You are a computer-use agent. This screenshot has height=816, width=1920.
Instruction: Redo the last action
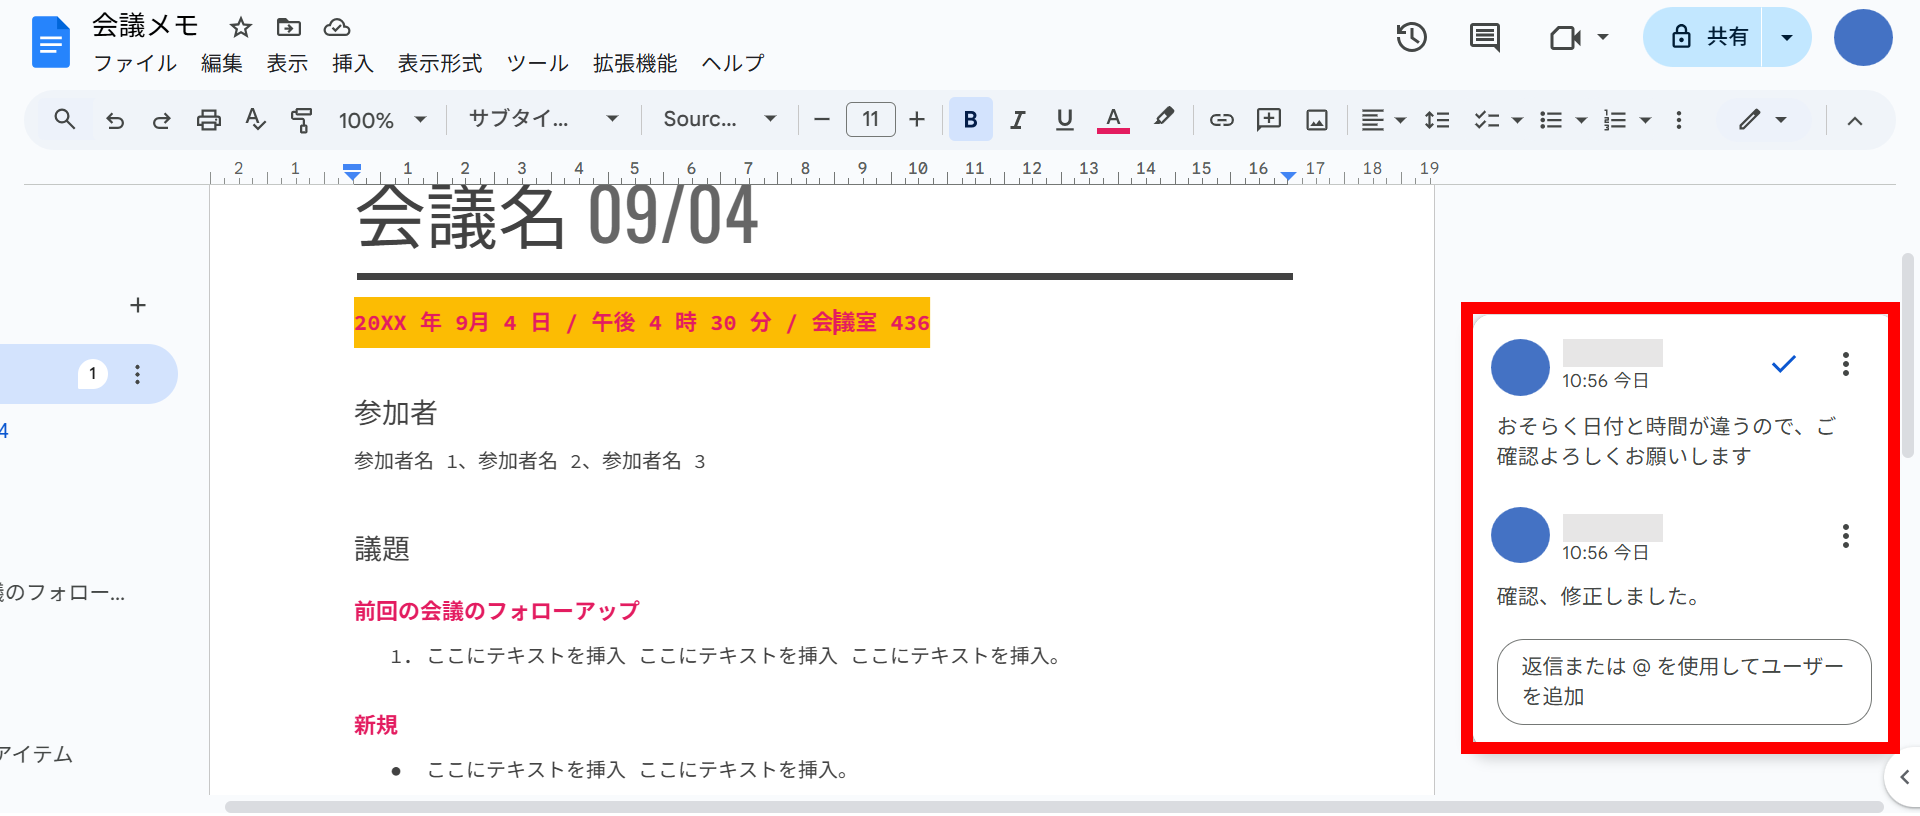point(161,121)
